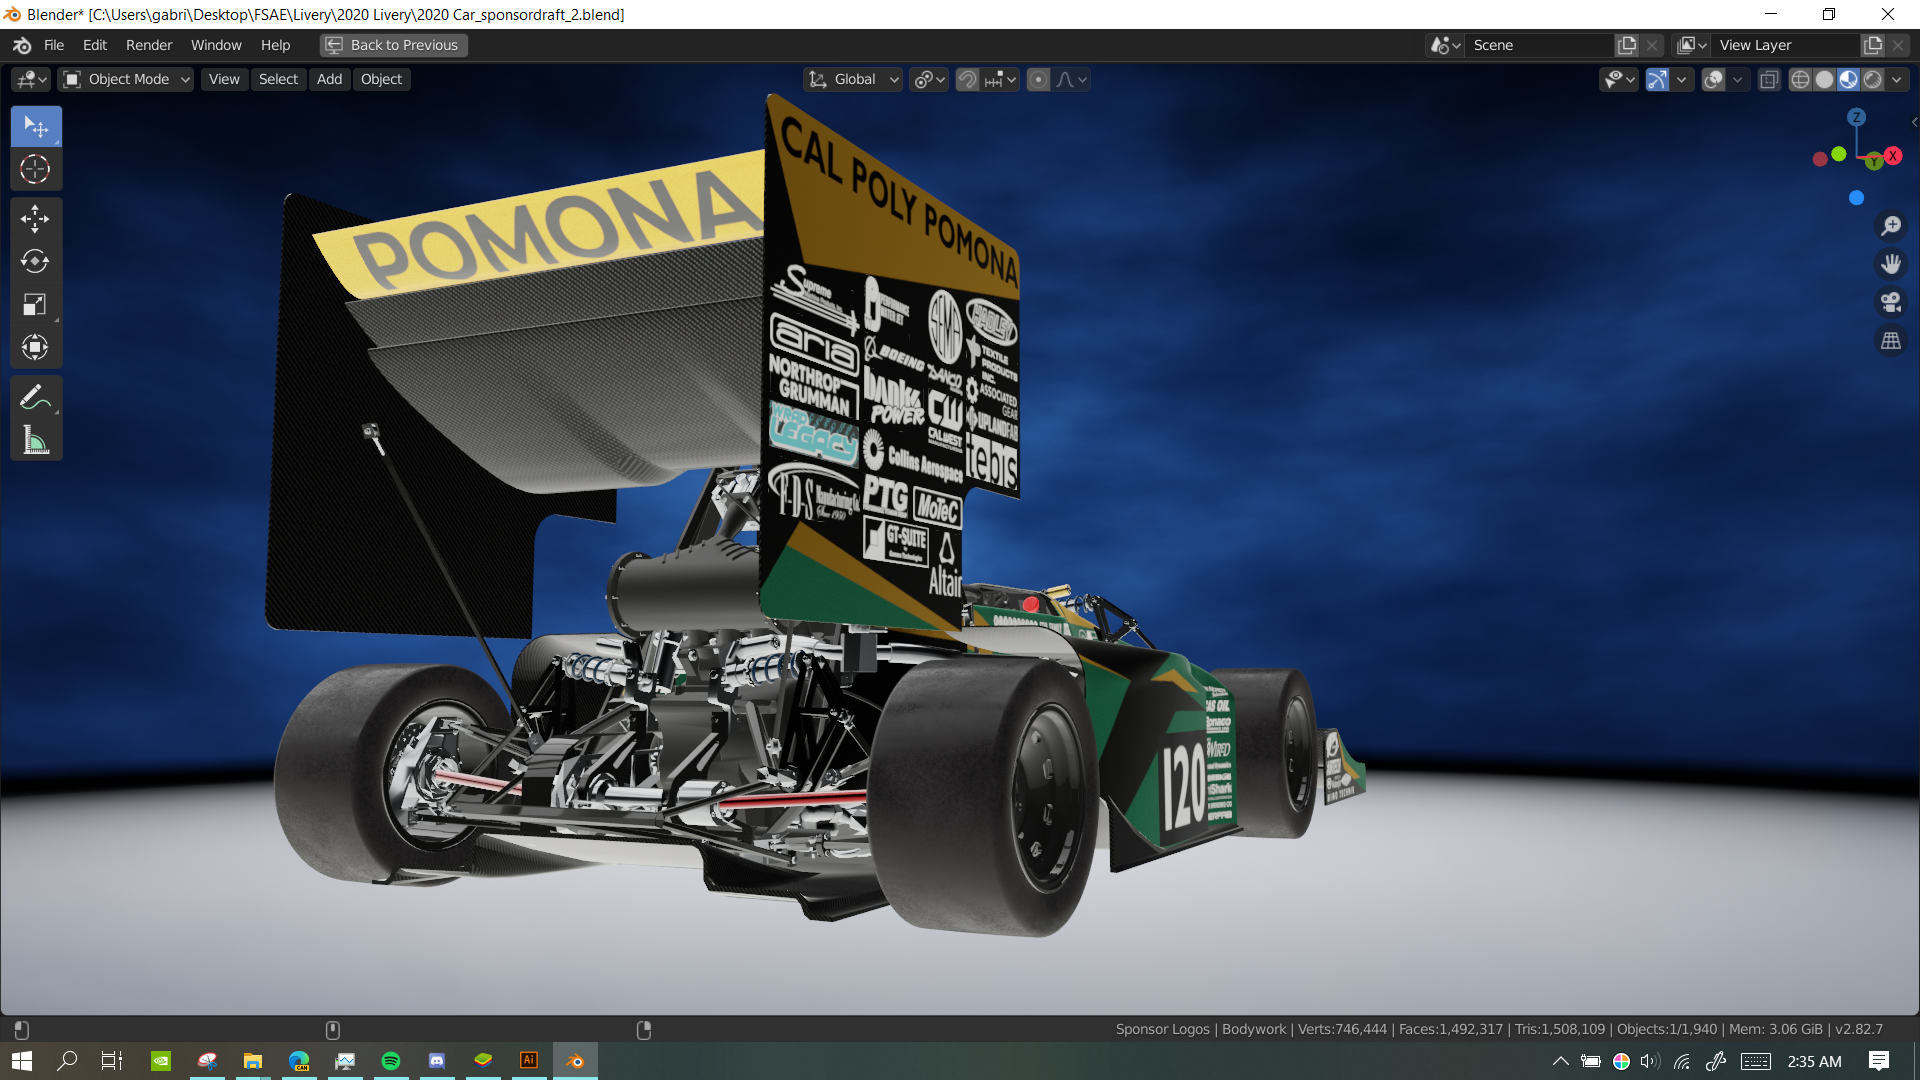The image size is (1920, 1080).
Task: Open the Object Mode dropdown
Action: (126, 80)
